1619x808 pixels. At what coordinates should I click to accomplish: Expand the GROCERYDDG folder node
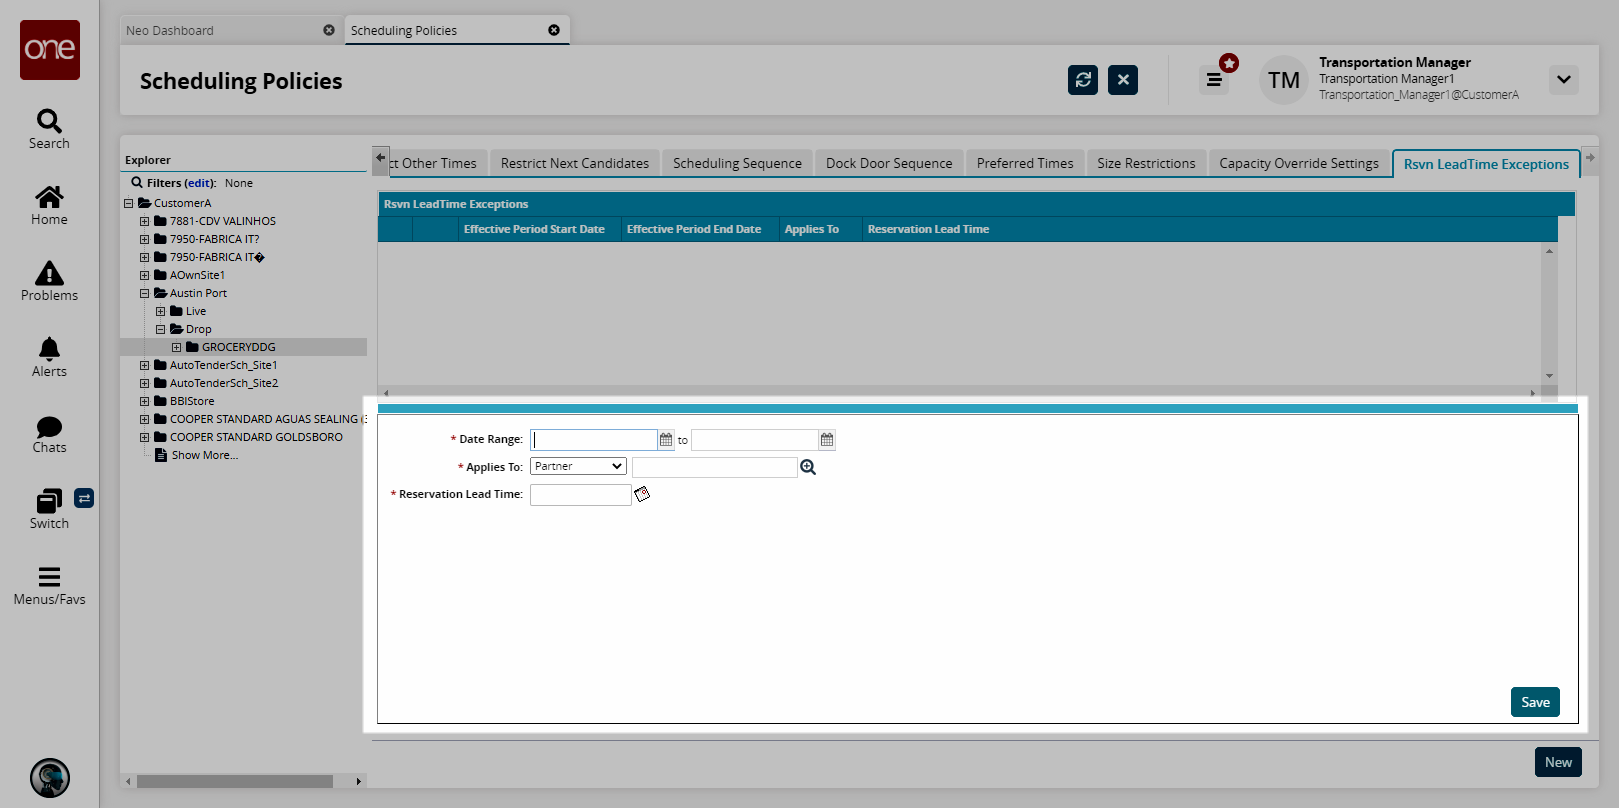pos(176,348)
